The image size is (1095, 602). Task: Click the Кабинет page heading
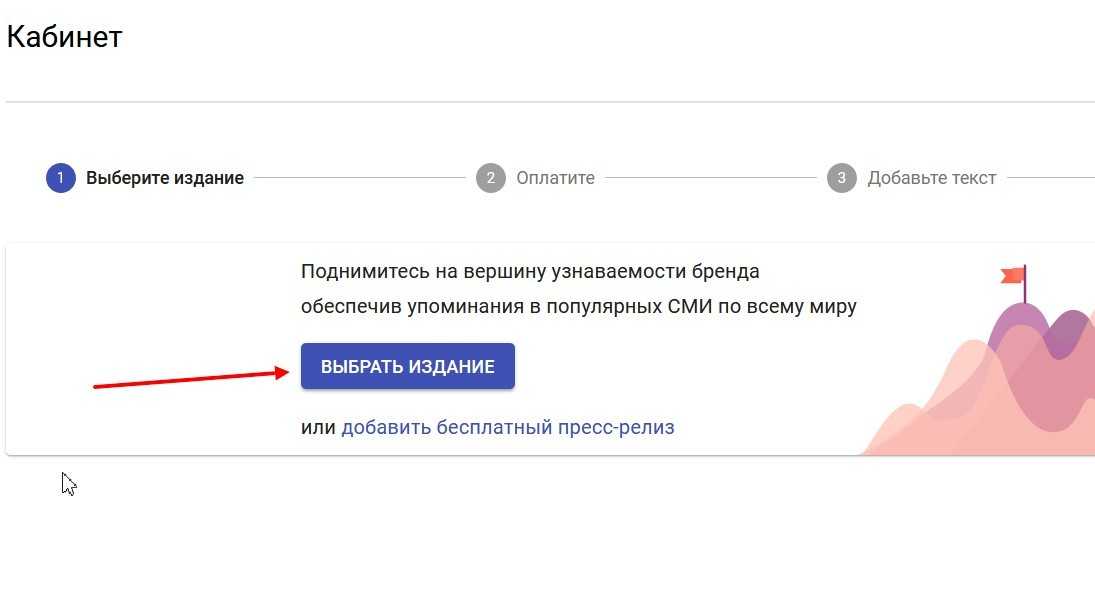(x=64, y=37)
